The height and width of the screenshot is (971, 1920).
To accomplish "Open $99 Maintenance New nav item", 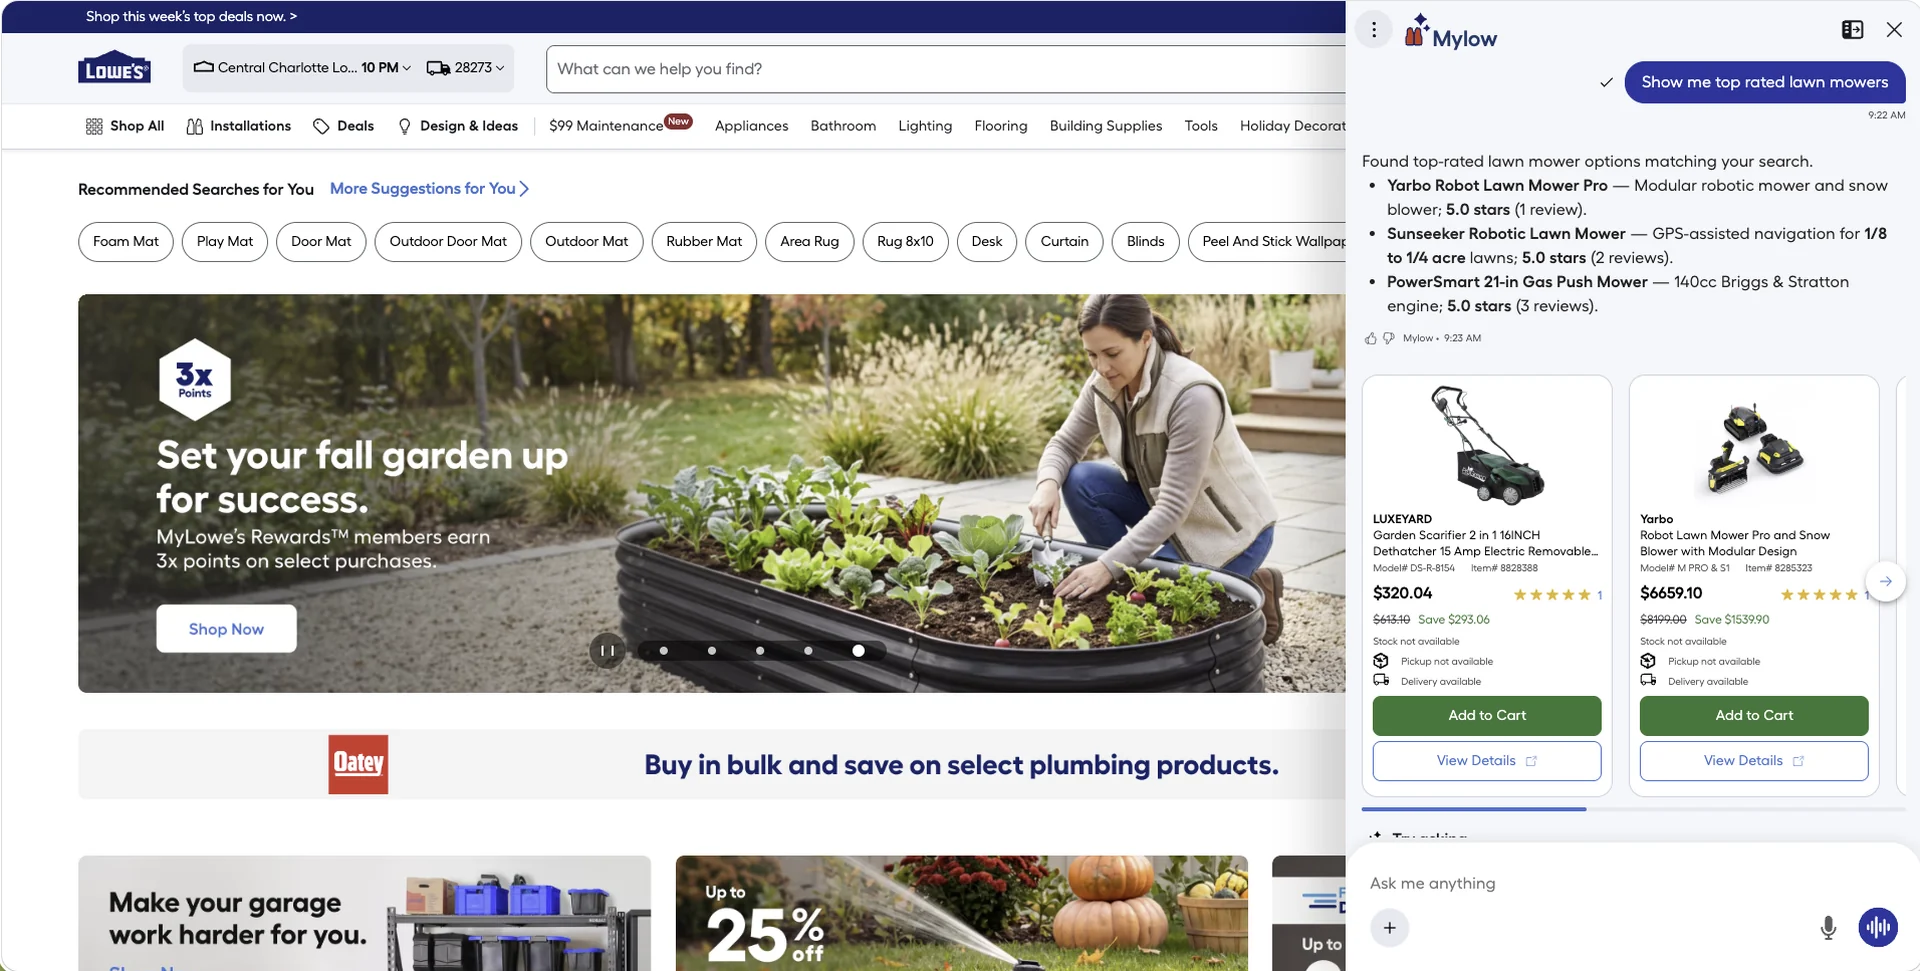I will pos(620,125).
